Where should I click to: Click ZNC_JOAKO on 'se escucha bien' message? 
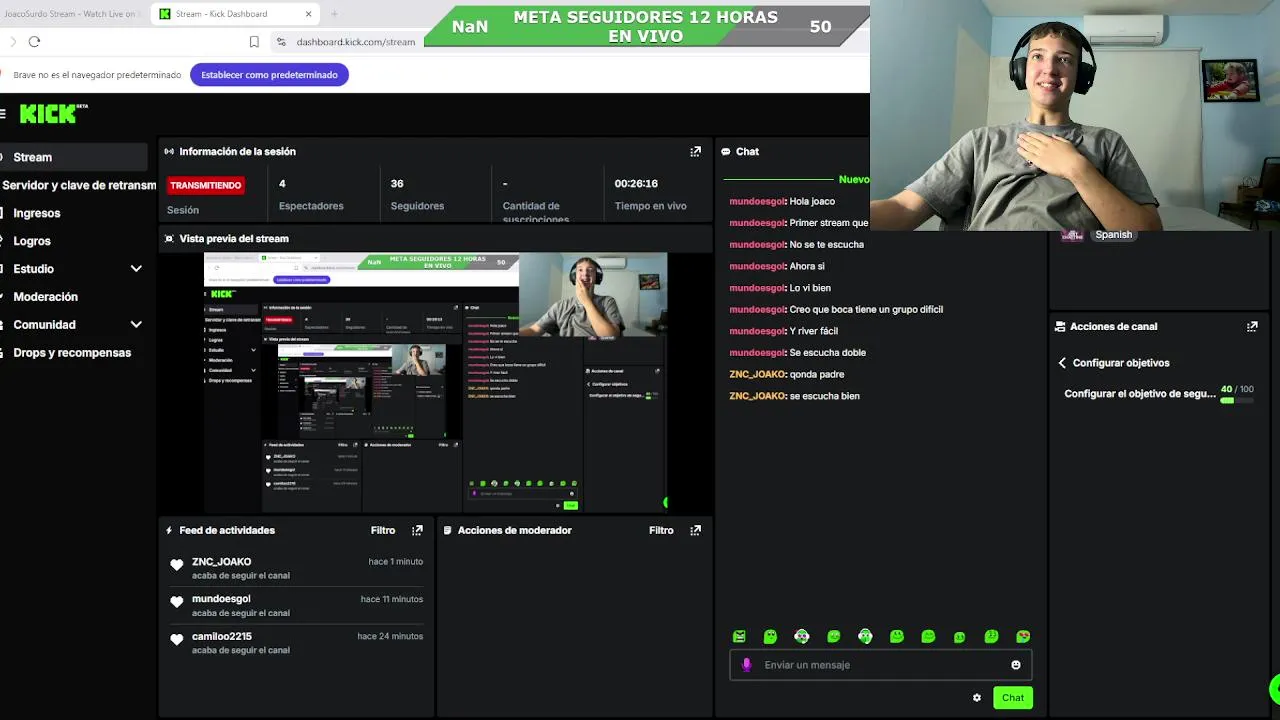[x=758, y=396]
